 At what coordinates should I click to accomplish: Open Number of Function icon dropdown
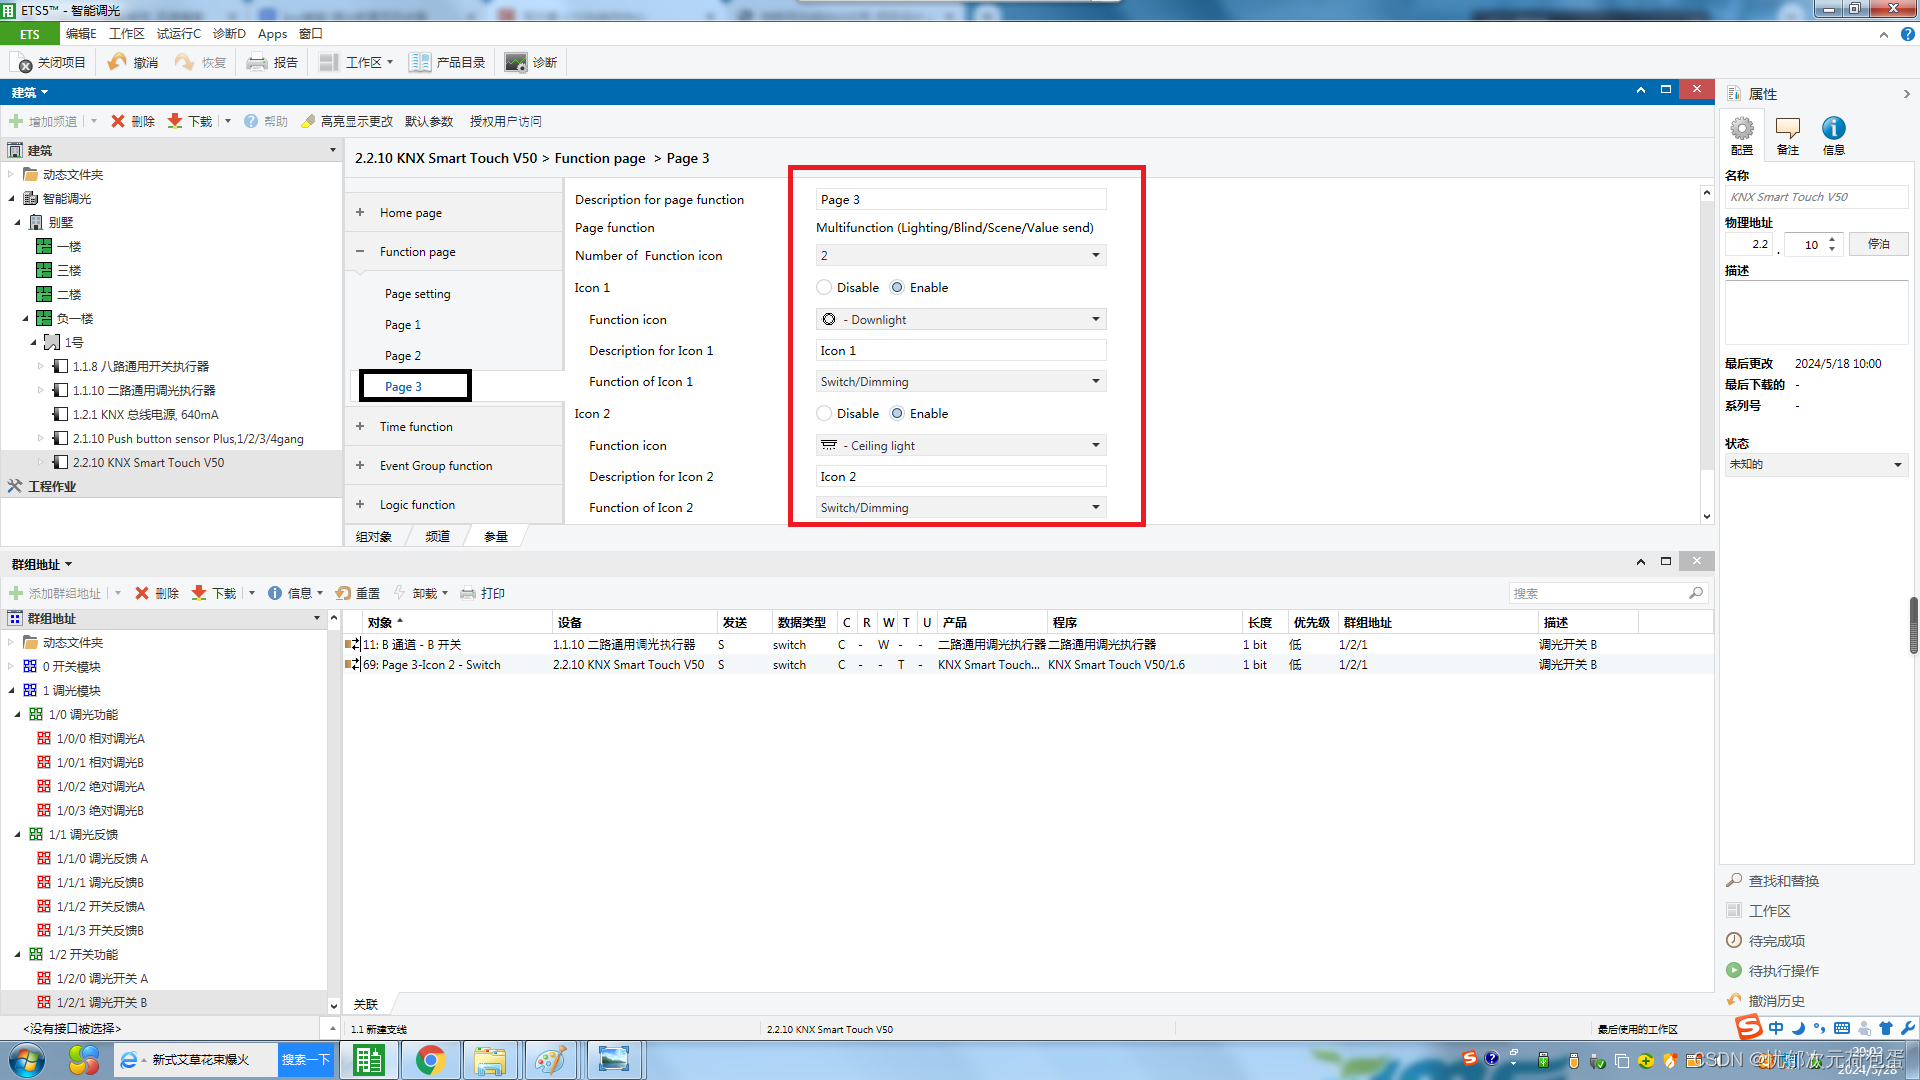click(x=960, y=256)
